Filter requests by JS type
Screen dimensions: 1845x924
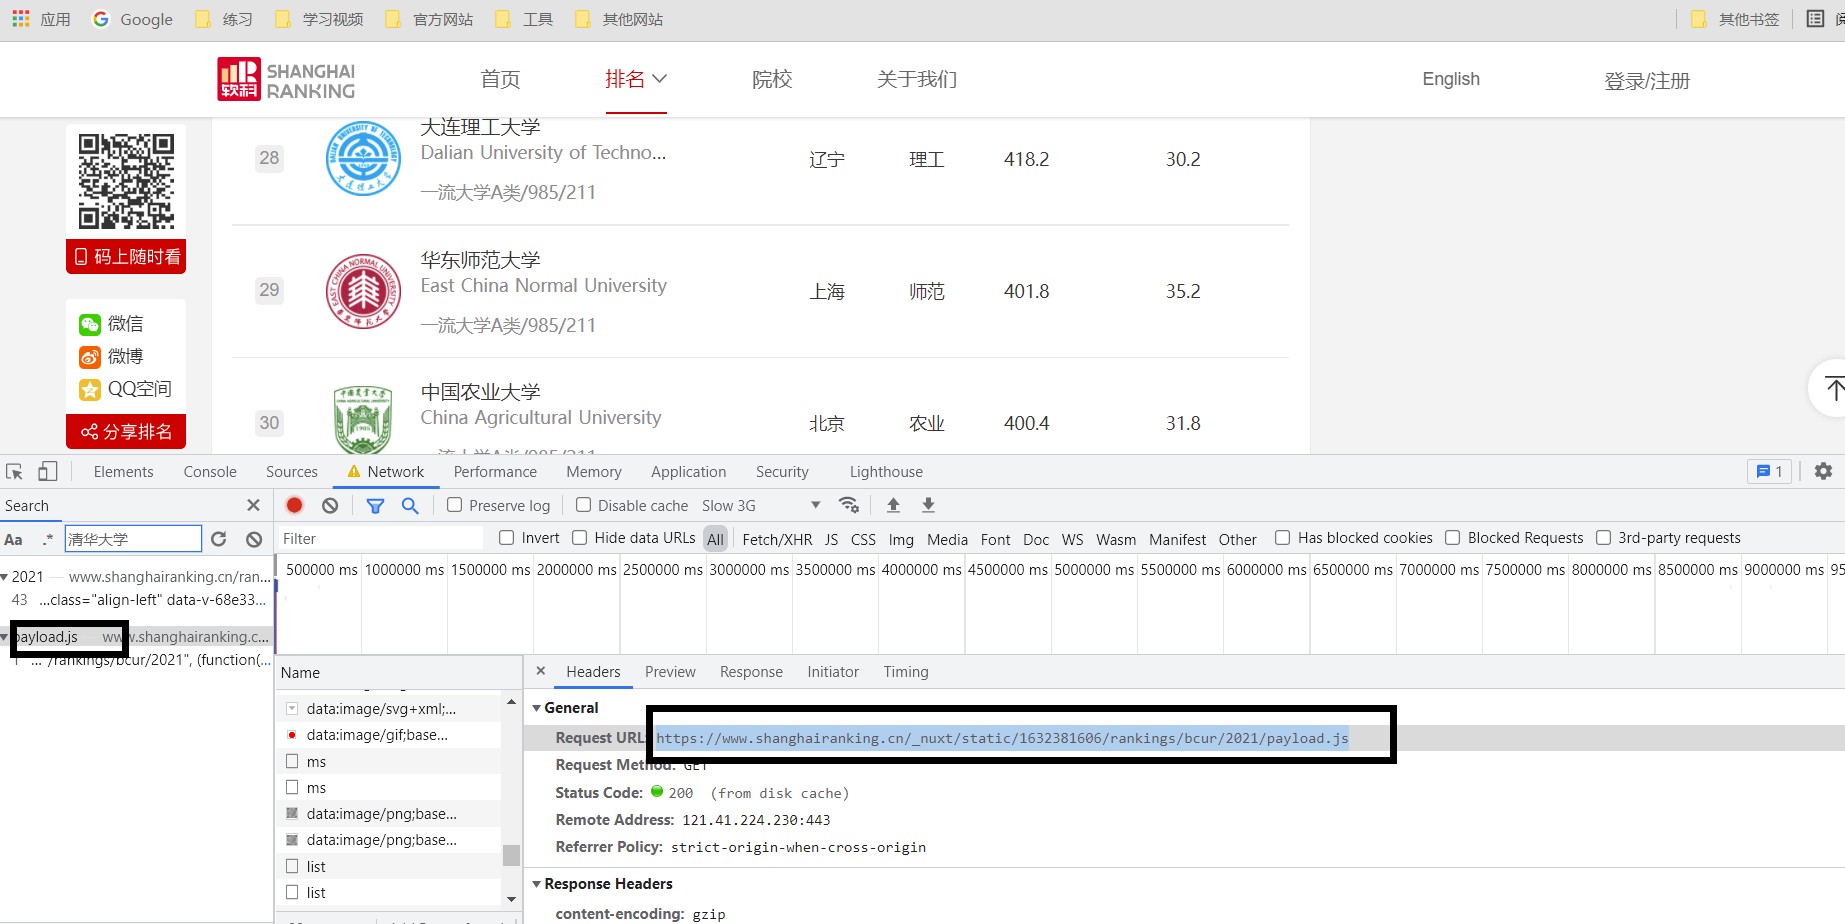pos(831,539)
